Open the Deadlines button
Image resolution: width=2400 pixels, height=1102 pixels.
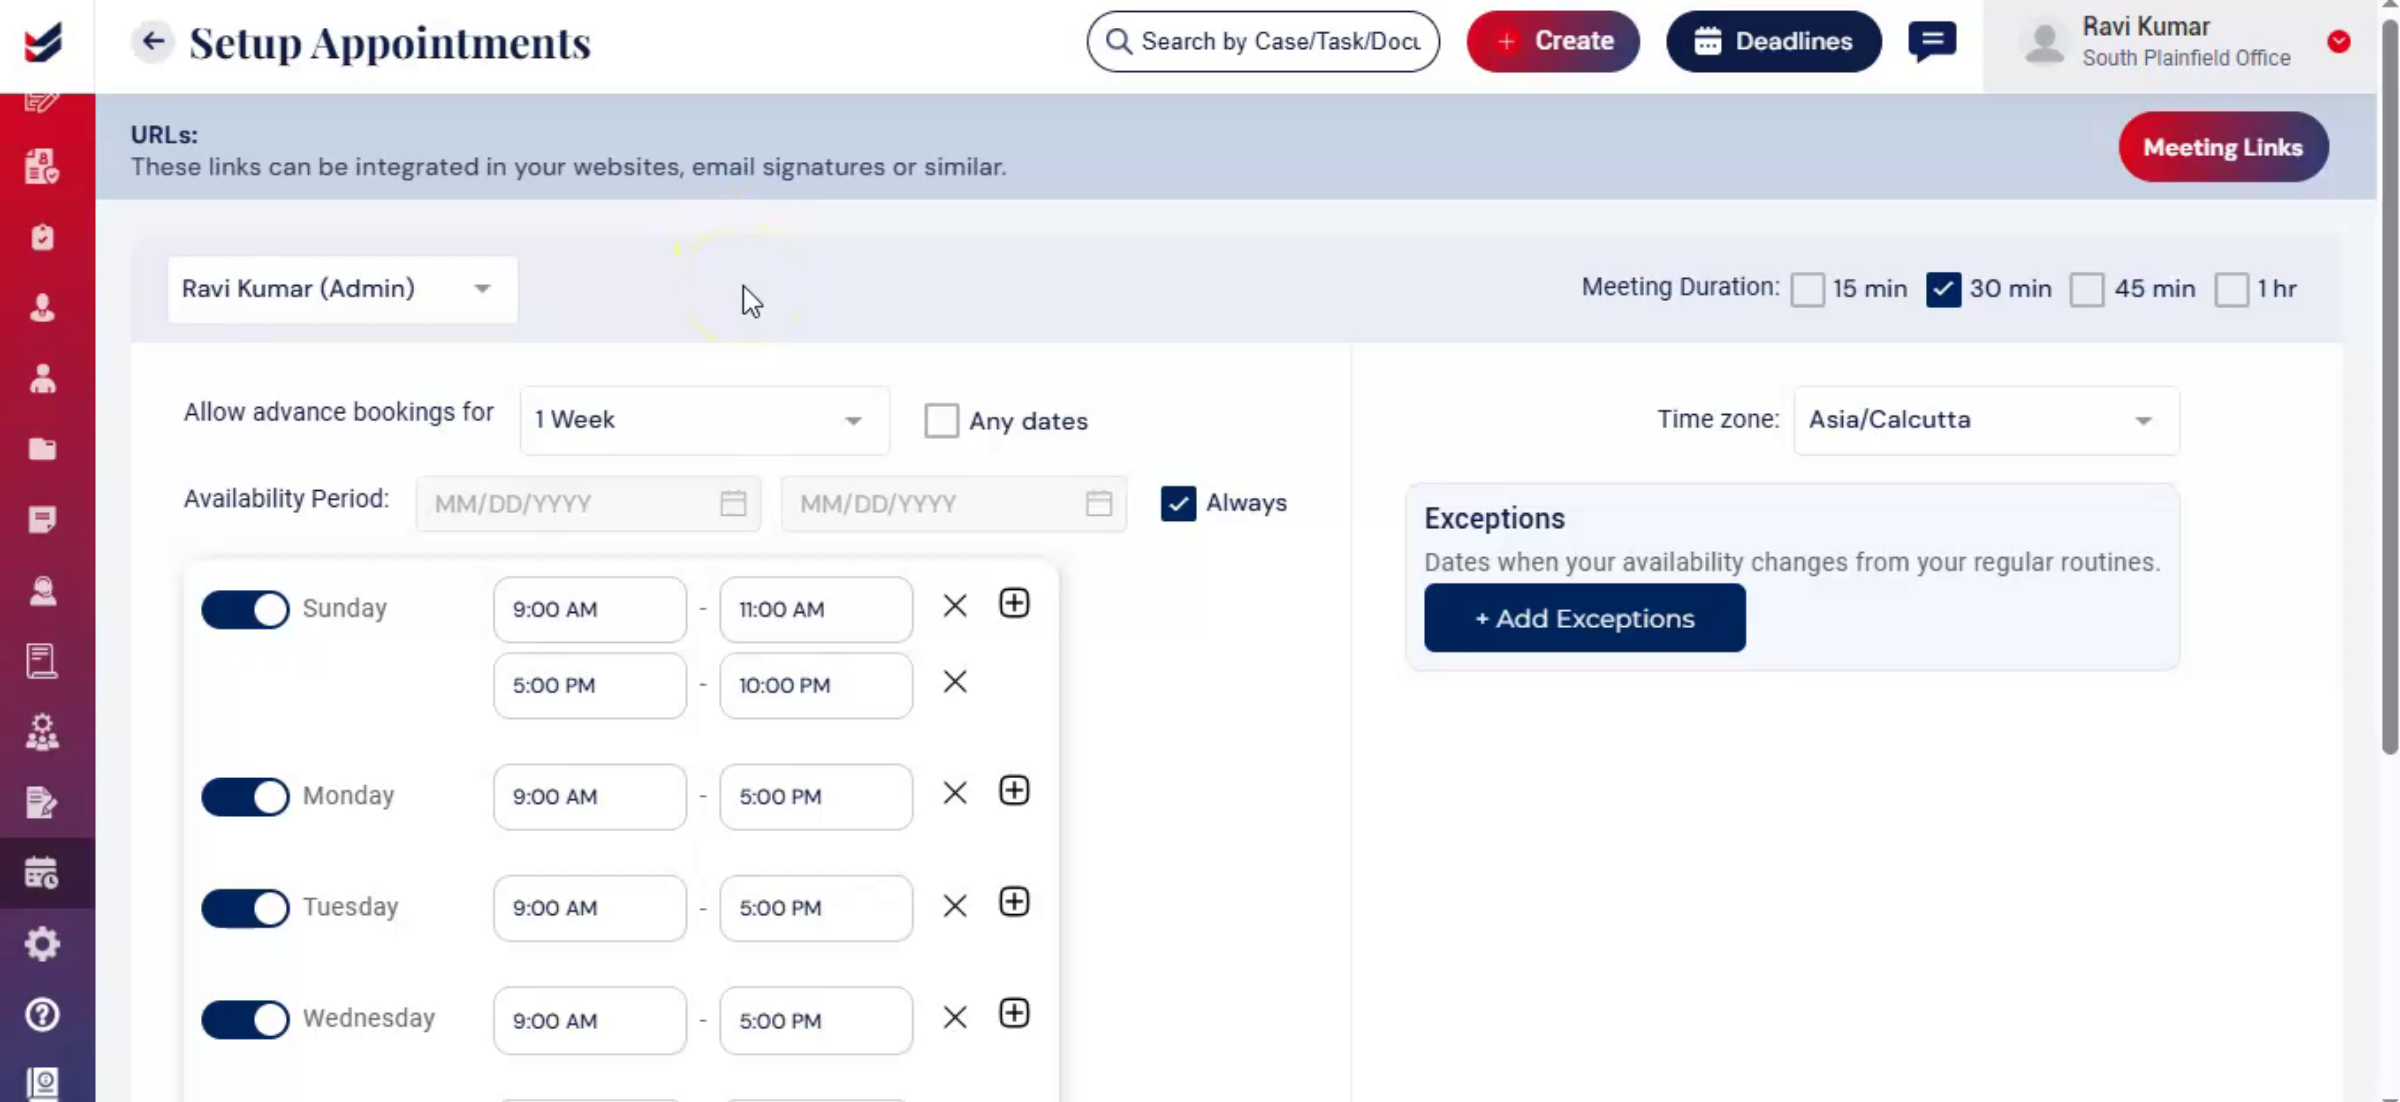1773,41
